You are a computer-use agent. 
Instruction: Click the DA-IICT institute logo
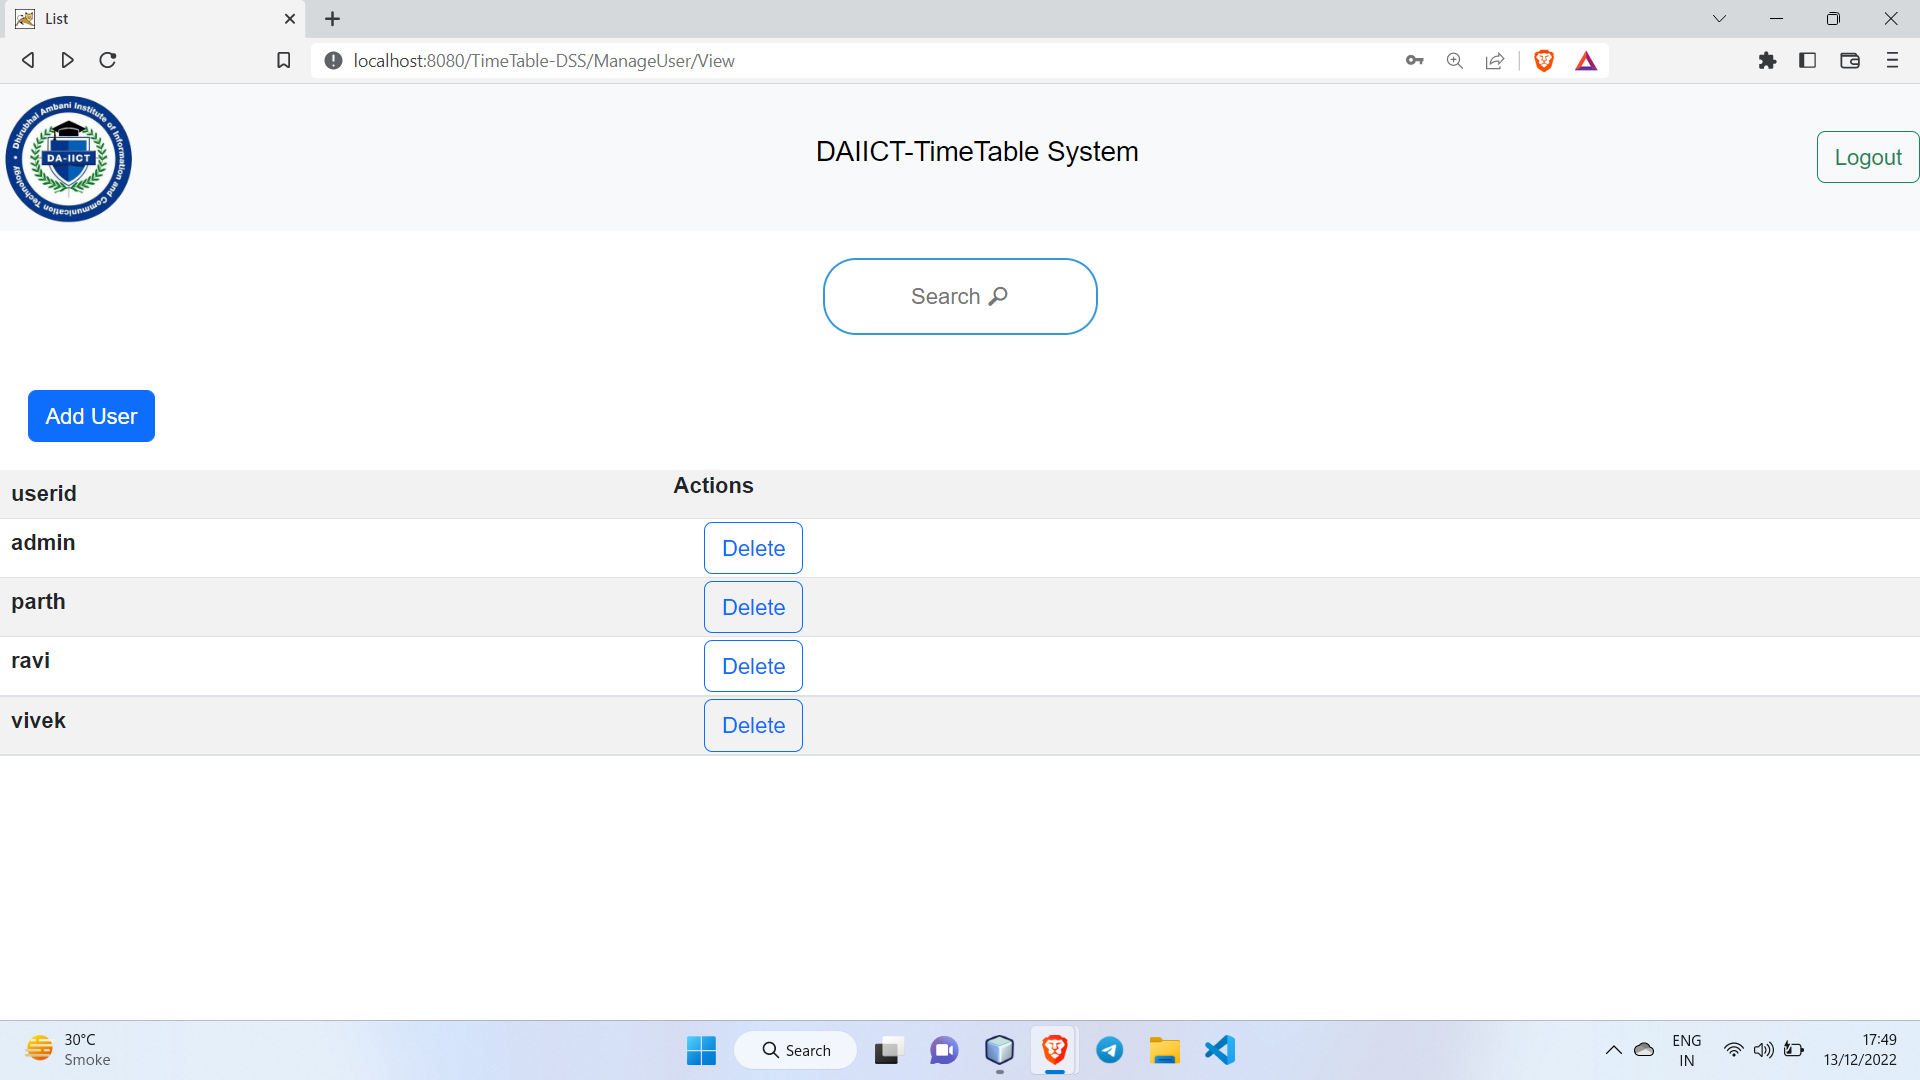(68, 158)
